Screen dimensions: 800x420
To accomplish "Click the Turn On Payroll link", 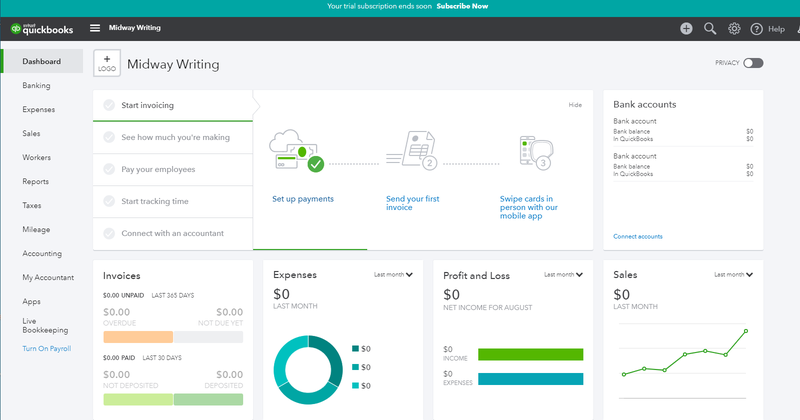I will [46, 349].
